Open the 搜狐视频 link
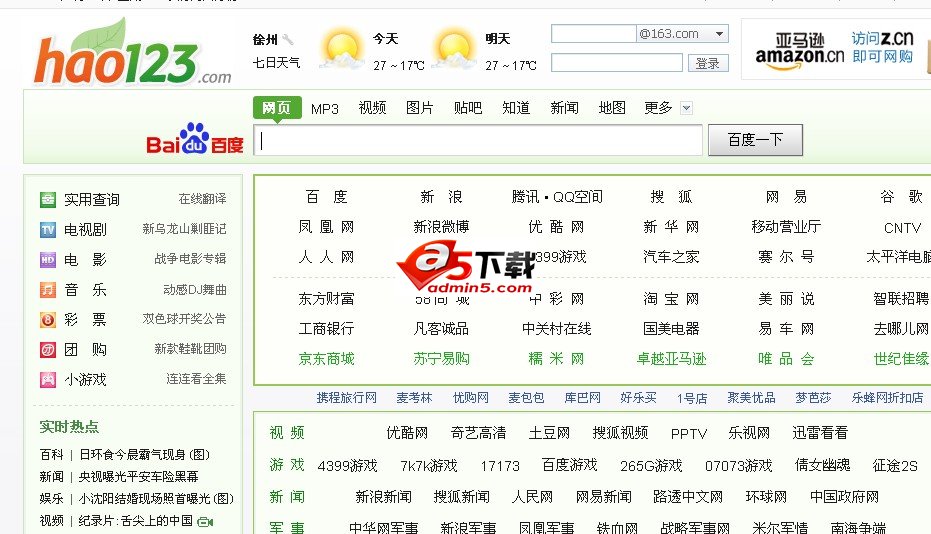 [x=620, y=433]
